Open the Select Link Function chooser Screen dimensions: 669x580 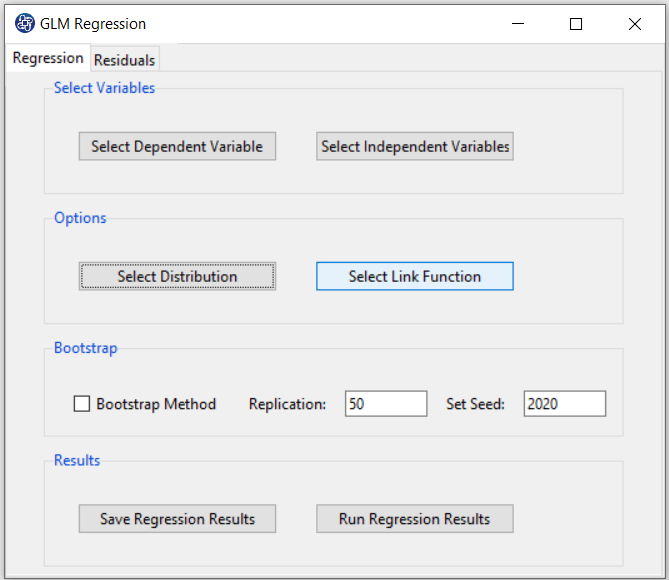(x=415, y=277)
